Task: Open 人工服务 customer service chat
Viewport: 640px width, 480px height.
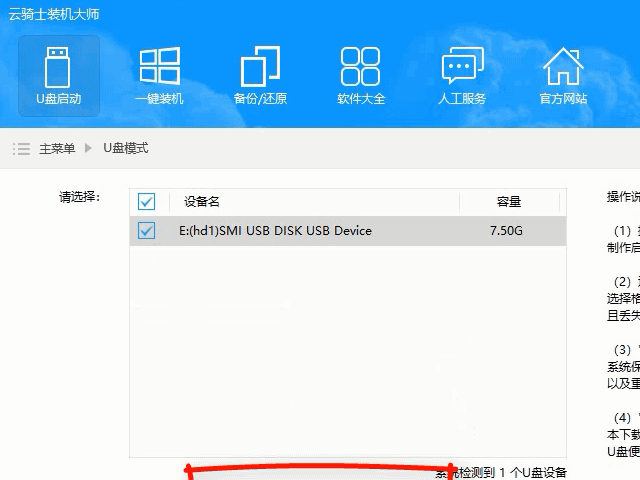Action: tap(462, 76)
